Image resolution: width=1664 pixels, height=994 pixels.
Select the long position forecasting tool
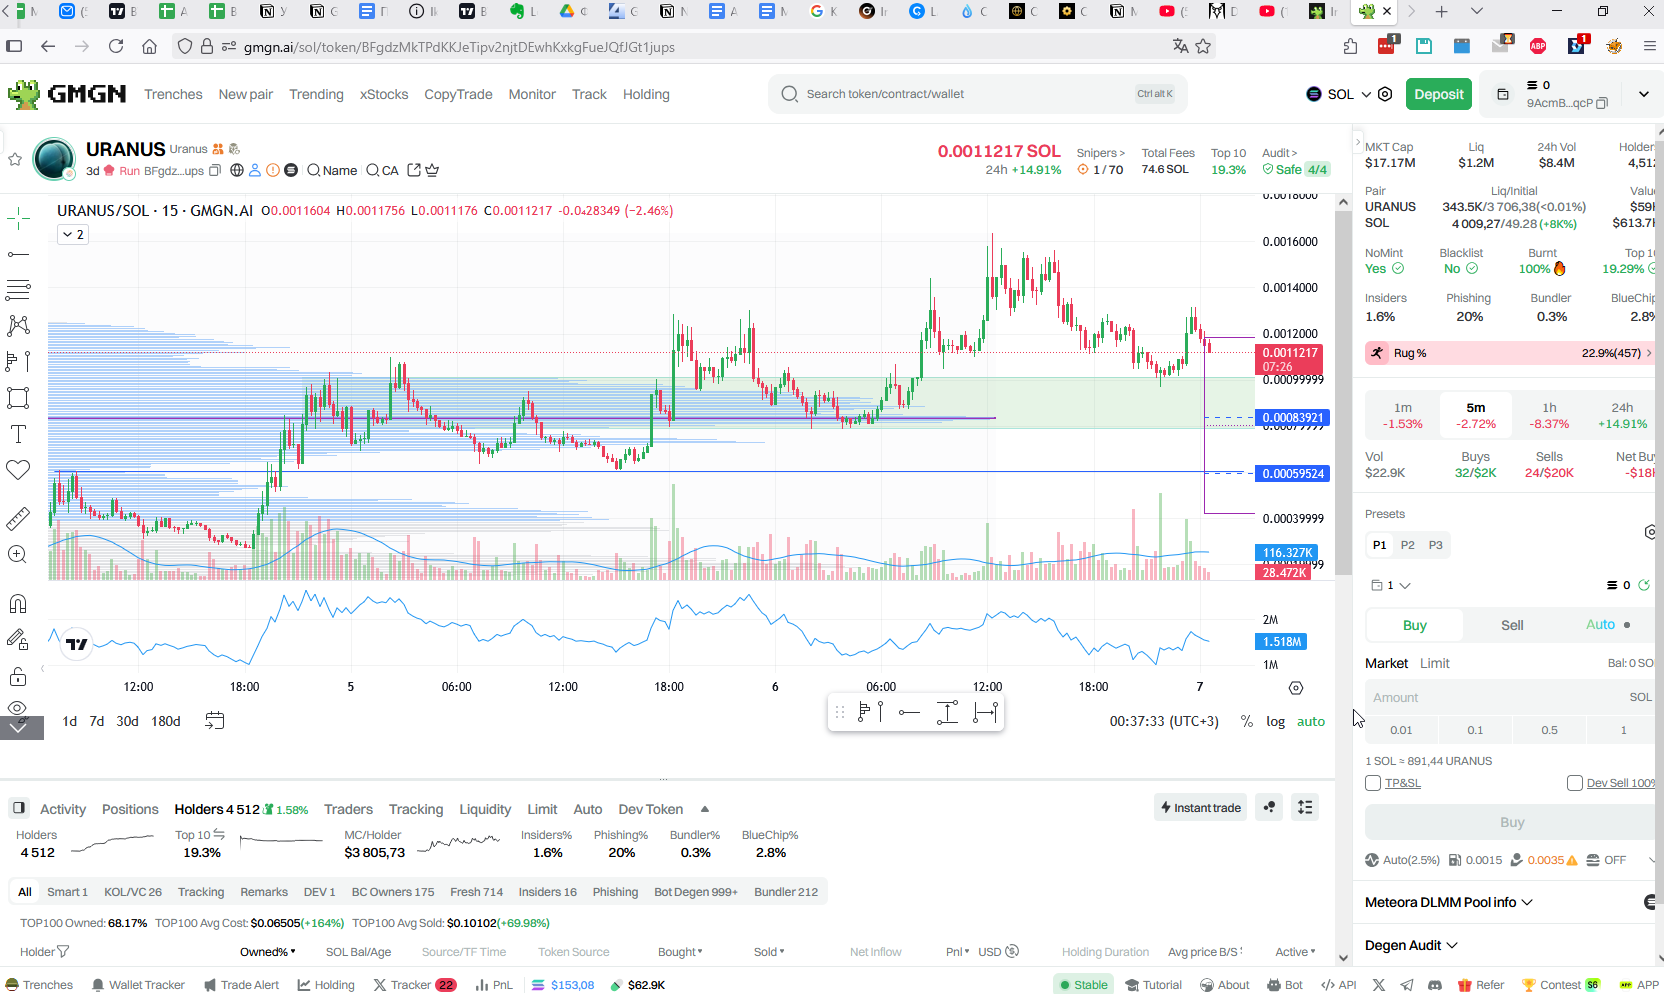coord(18,361)
